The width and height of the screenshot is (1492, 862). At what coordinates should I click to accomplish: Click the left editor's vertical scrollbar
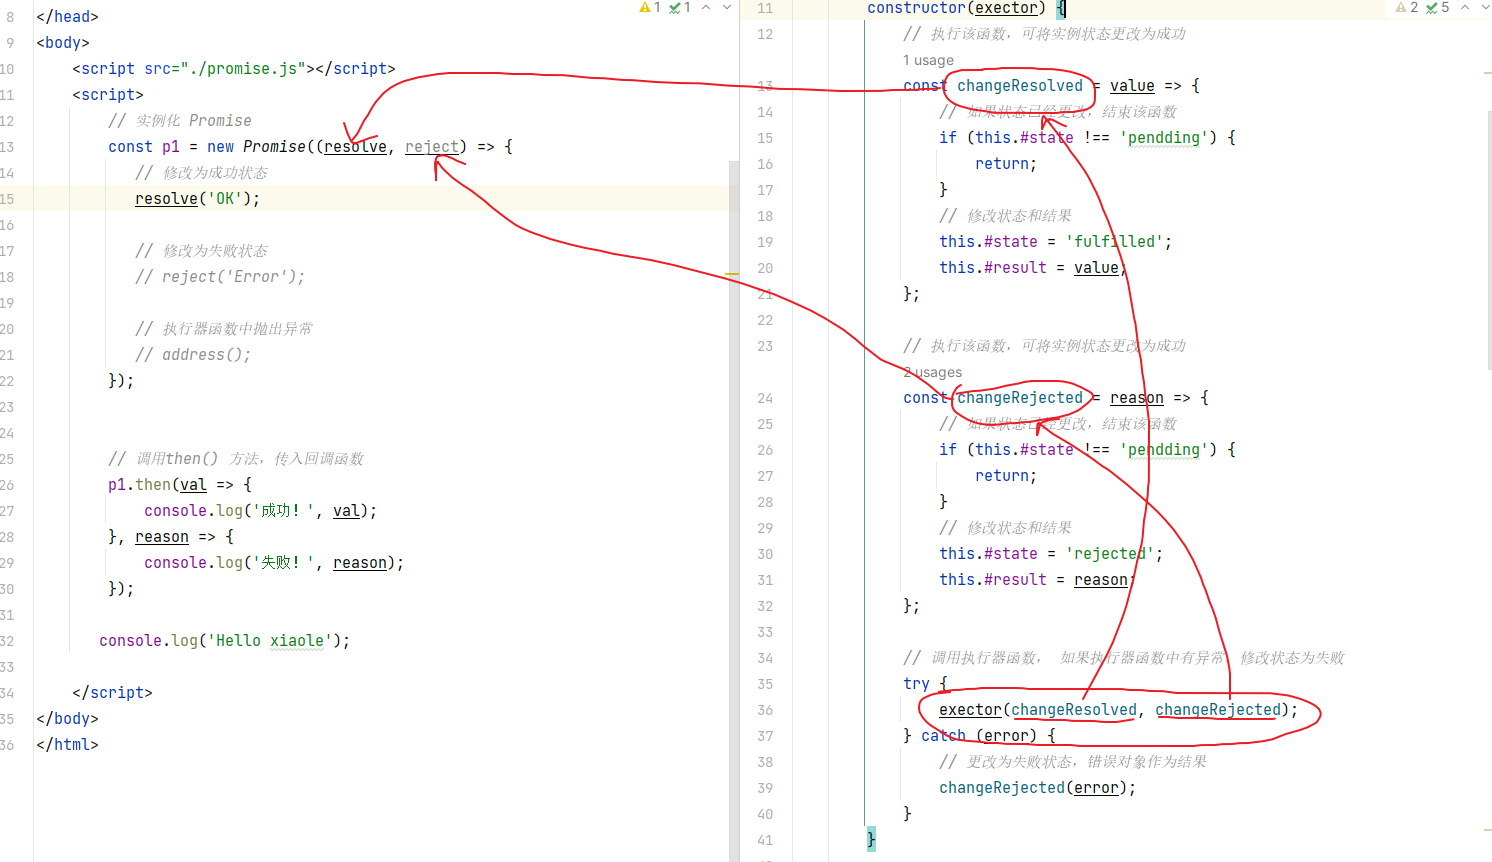pos(734,510)
